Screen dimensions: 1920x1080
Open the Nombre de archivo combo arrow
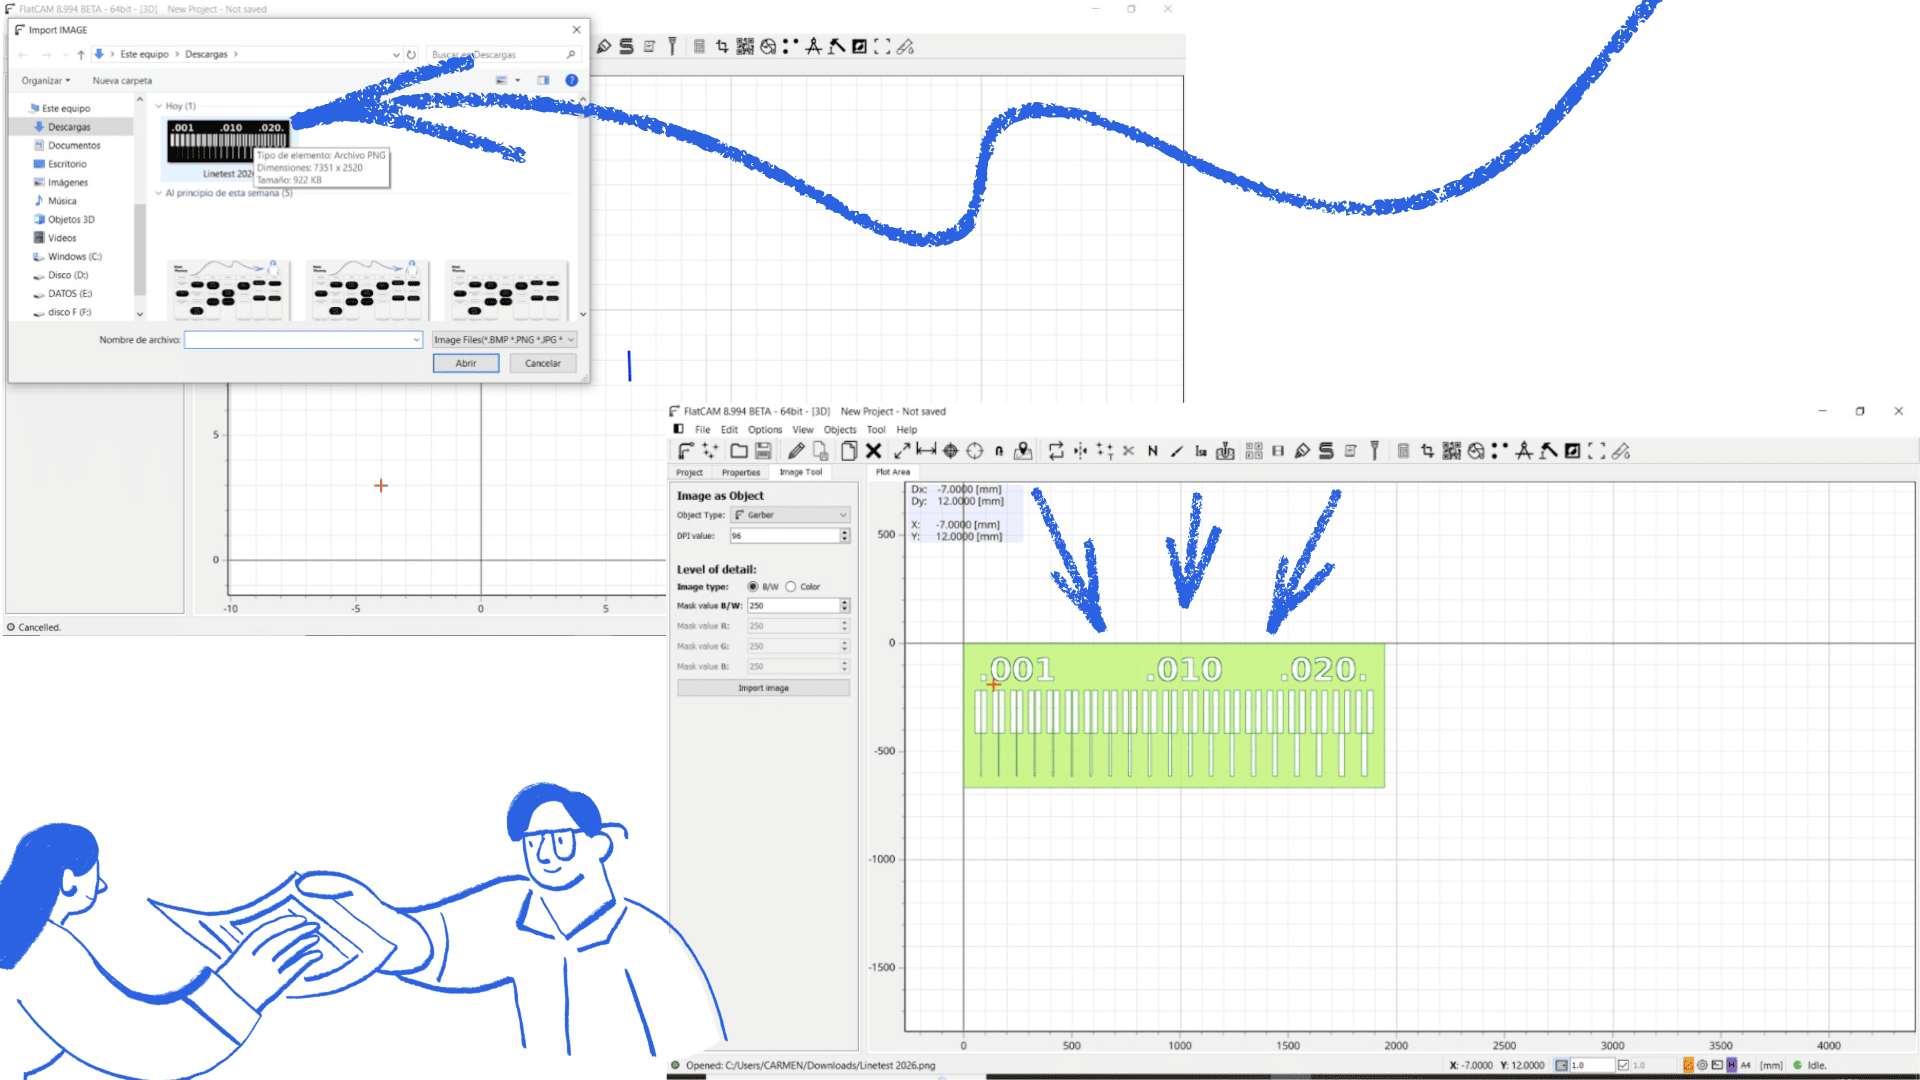(x=416, y=340)
